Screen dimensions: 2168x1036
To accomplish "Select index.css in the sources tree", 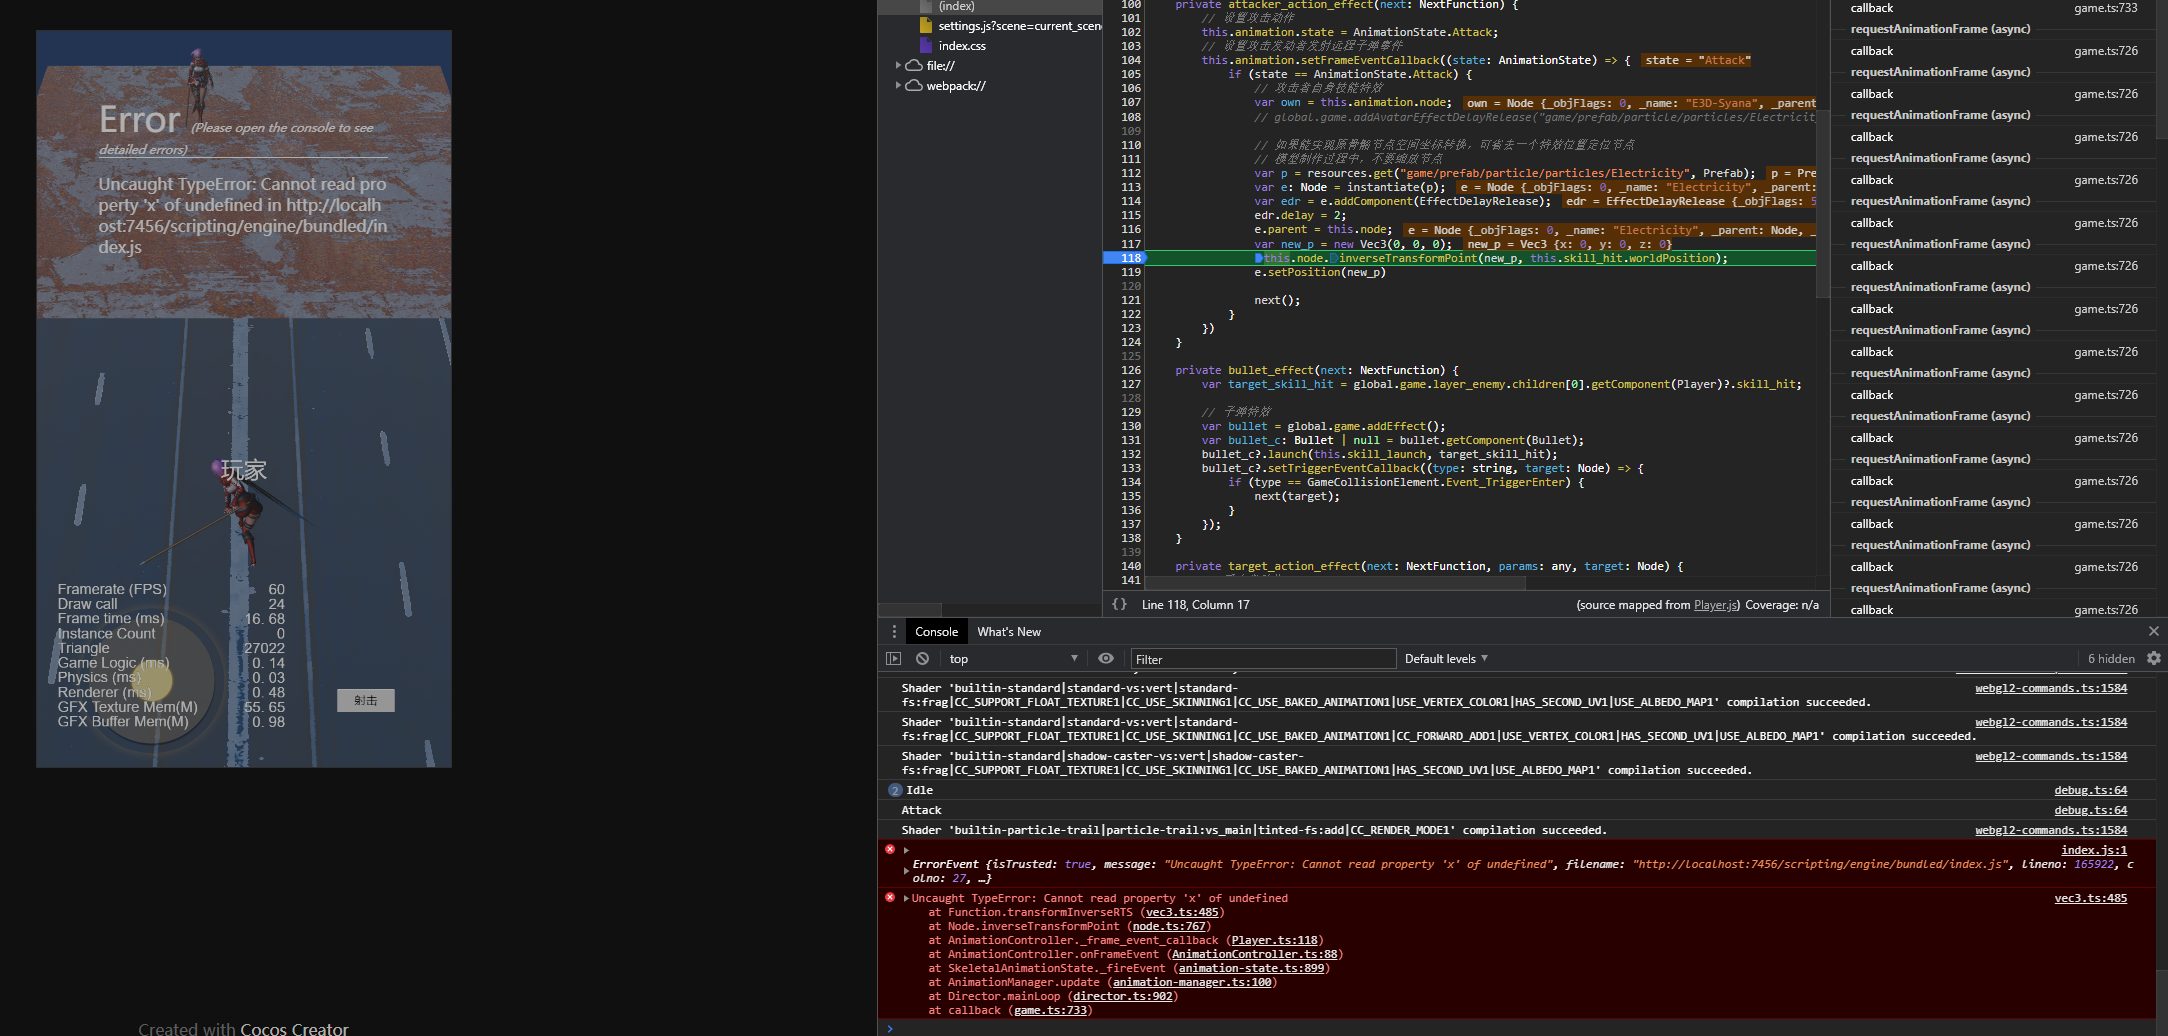I will (962, 46).
